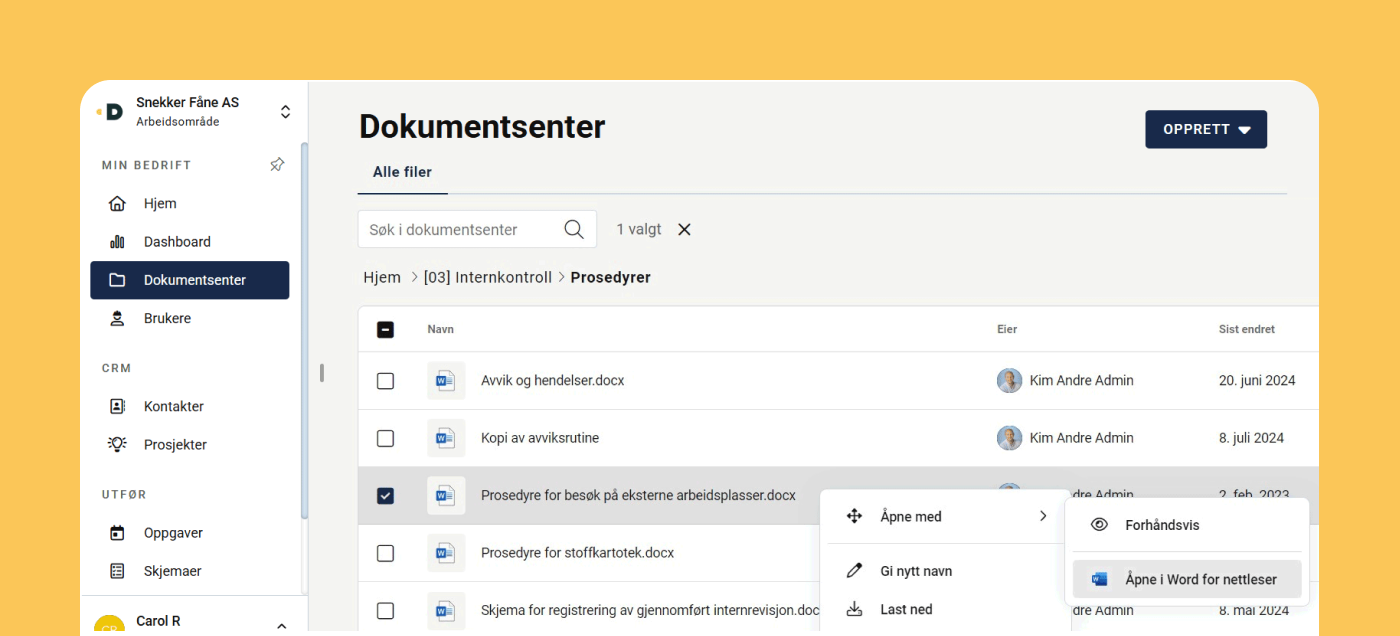Expand the Snekker Fåne AS workspace switcher

(x=285, y=110)
